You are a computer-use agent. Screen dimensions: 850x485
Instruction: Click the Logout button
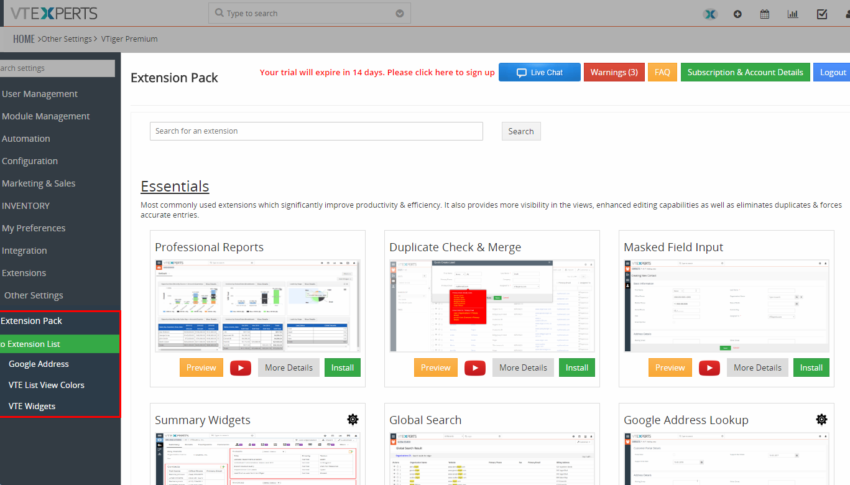coord(832,72)
